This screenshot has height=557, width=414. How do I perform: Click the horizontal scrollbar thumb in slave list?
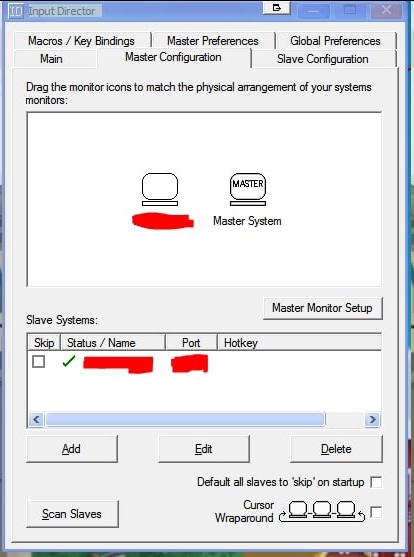[185, 420]
